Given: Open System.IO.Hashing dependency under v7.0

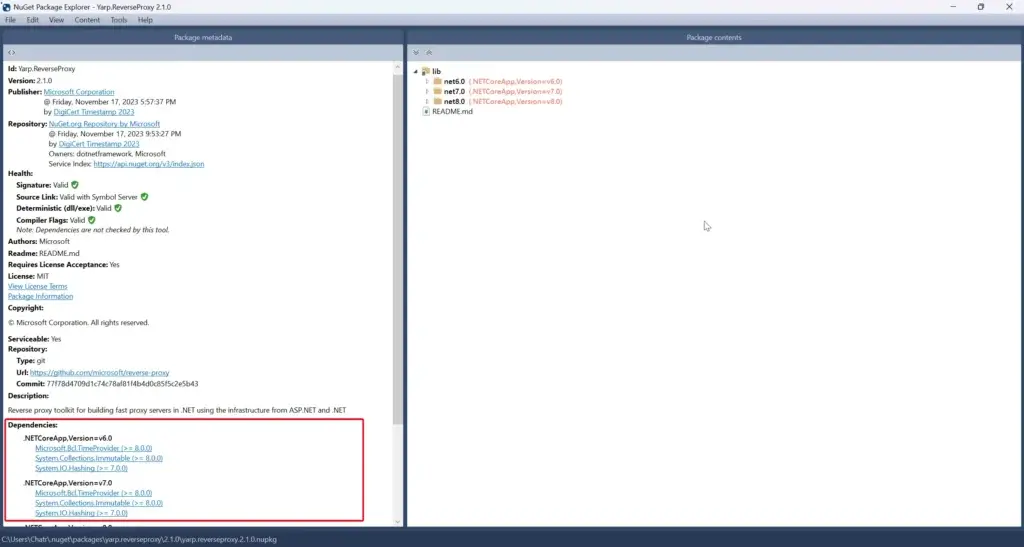Looking at the screenshot, I should pyautogui.click(x=82, y=513).
